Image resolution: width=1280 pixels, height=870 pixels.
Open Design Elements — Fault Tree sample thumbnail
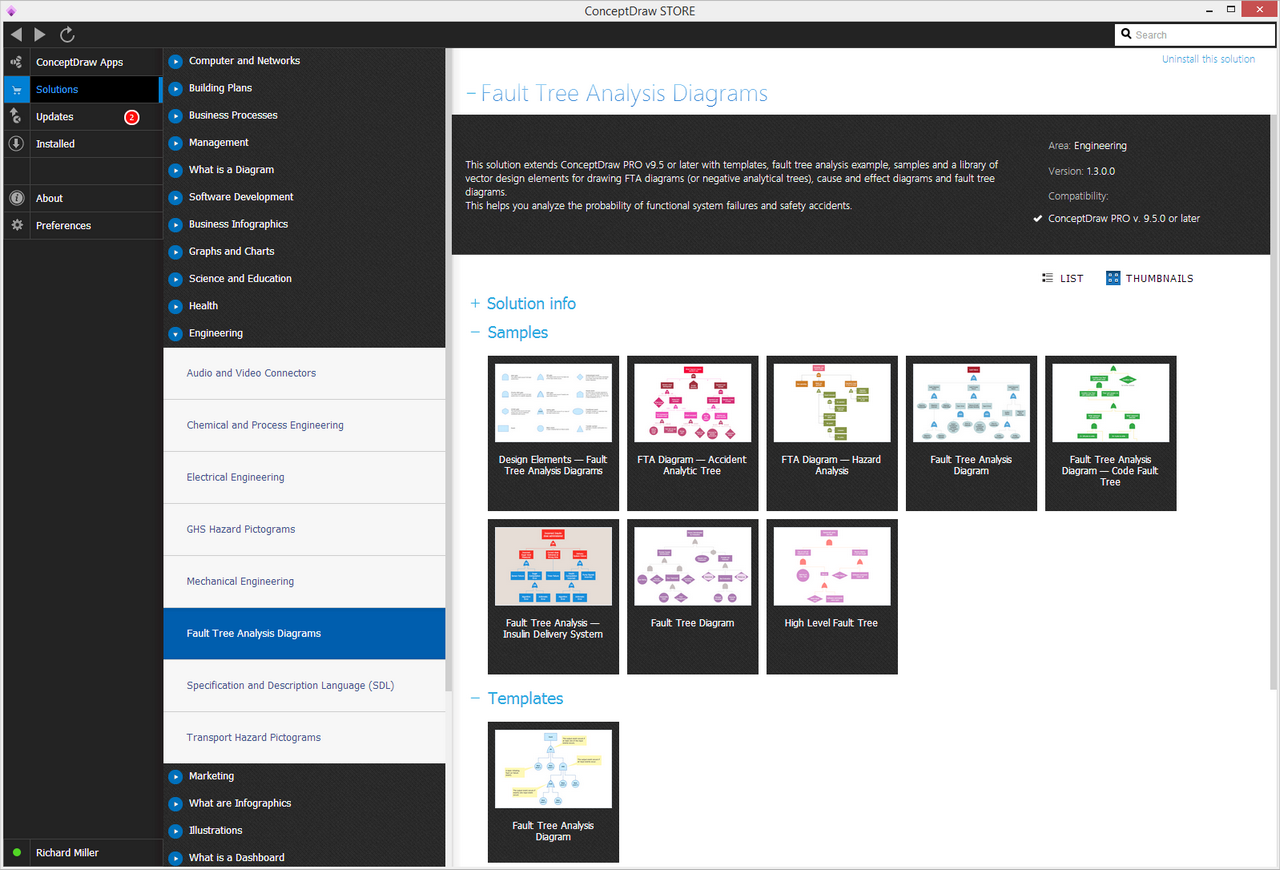click(553, 433)
